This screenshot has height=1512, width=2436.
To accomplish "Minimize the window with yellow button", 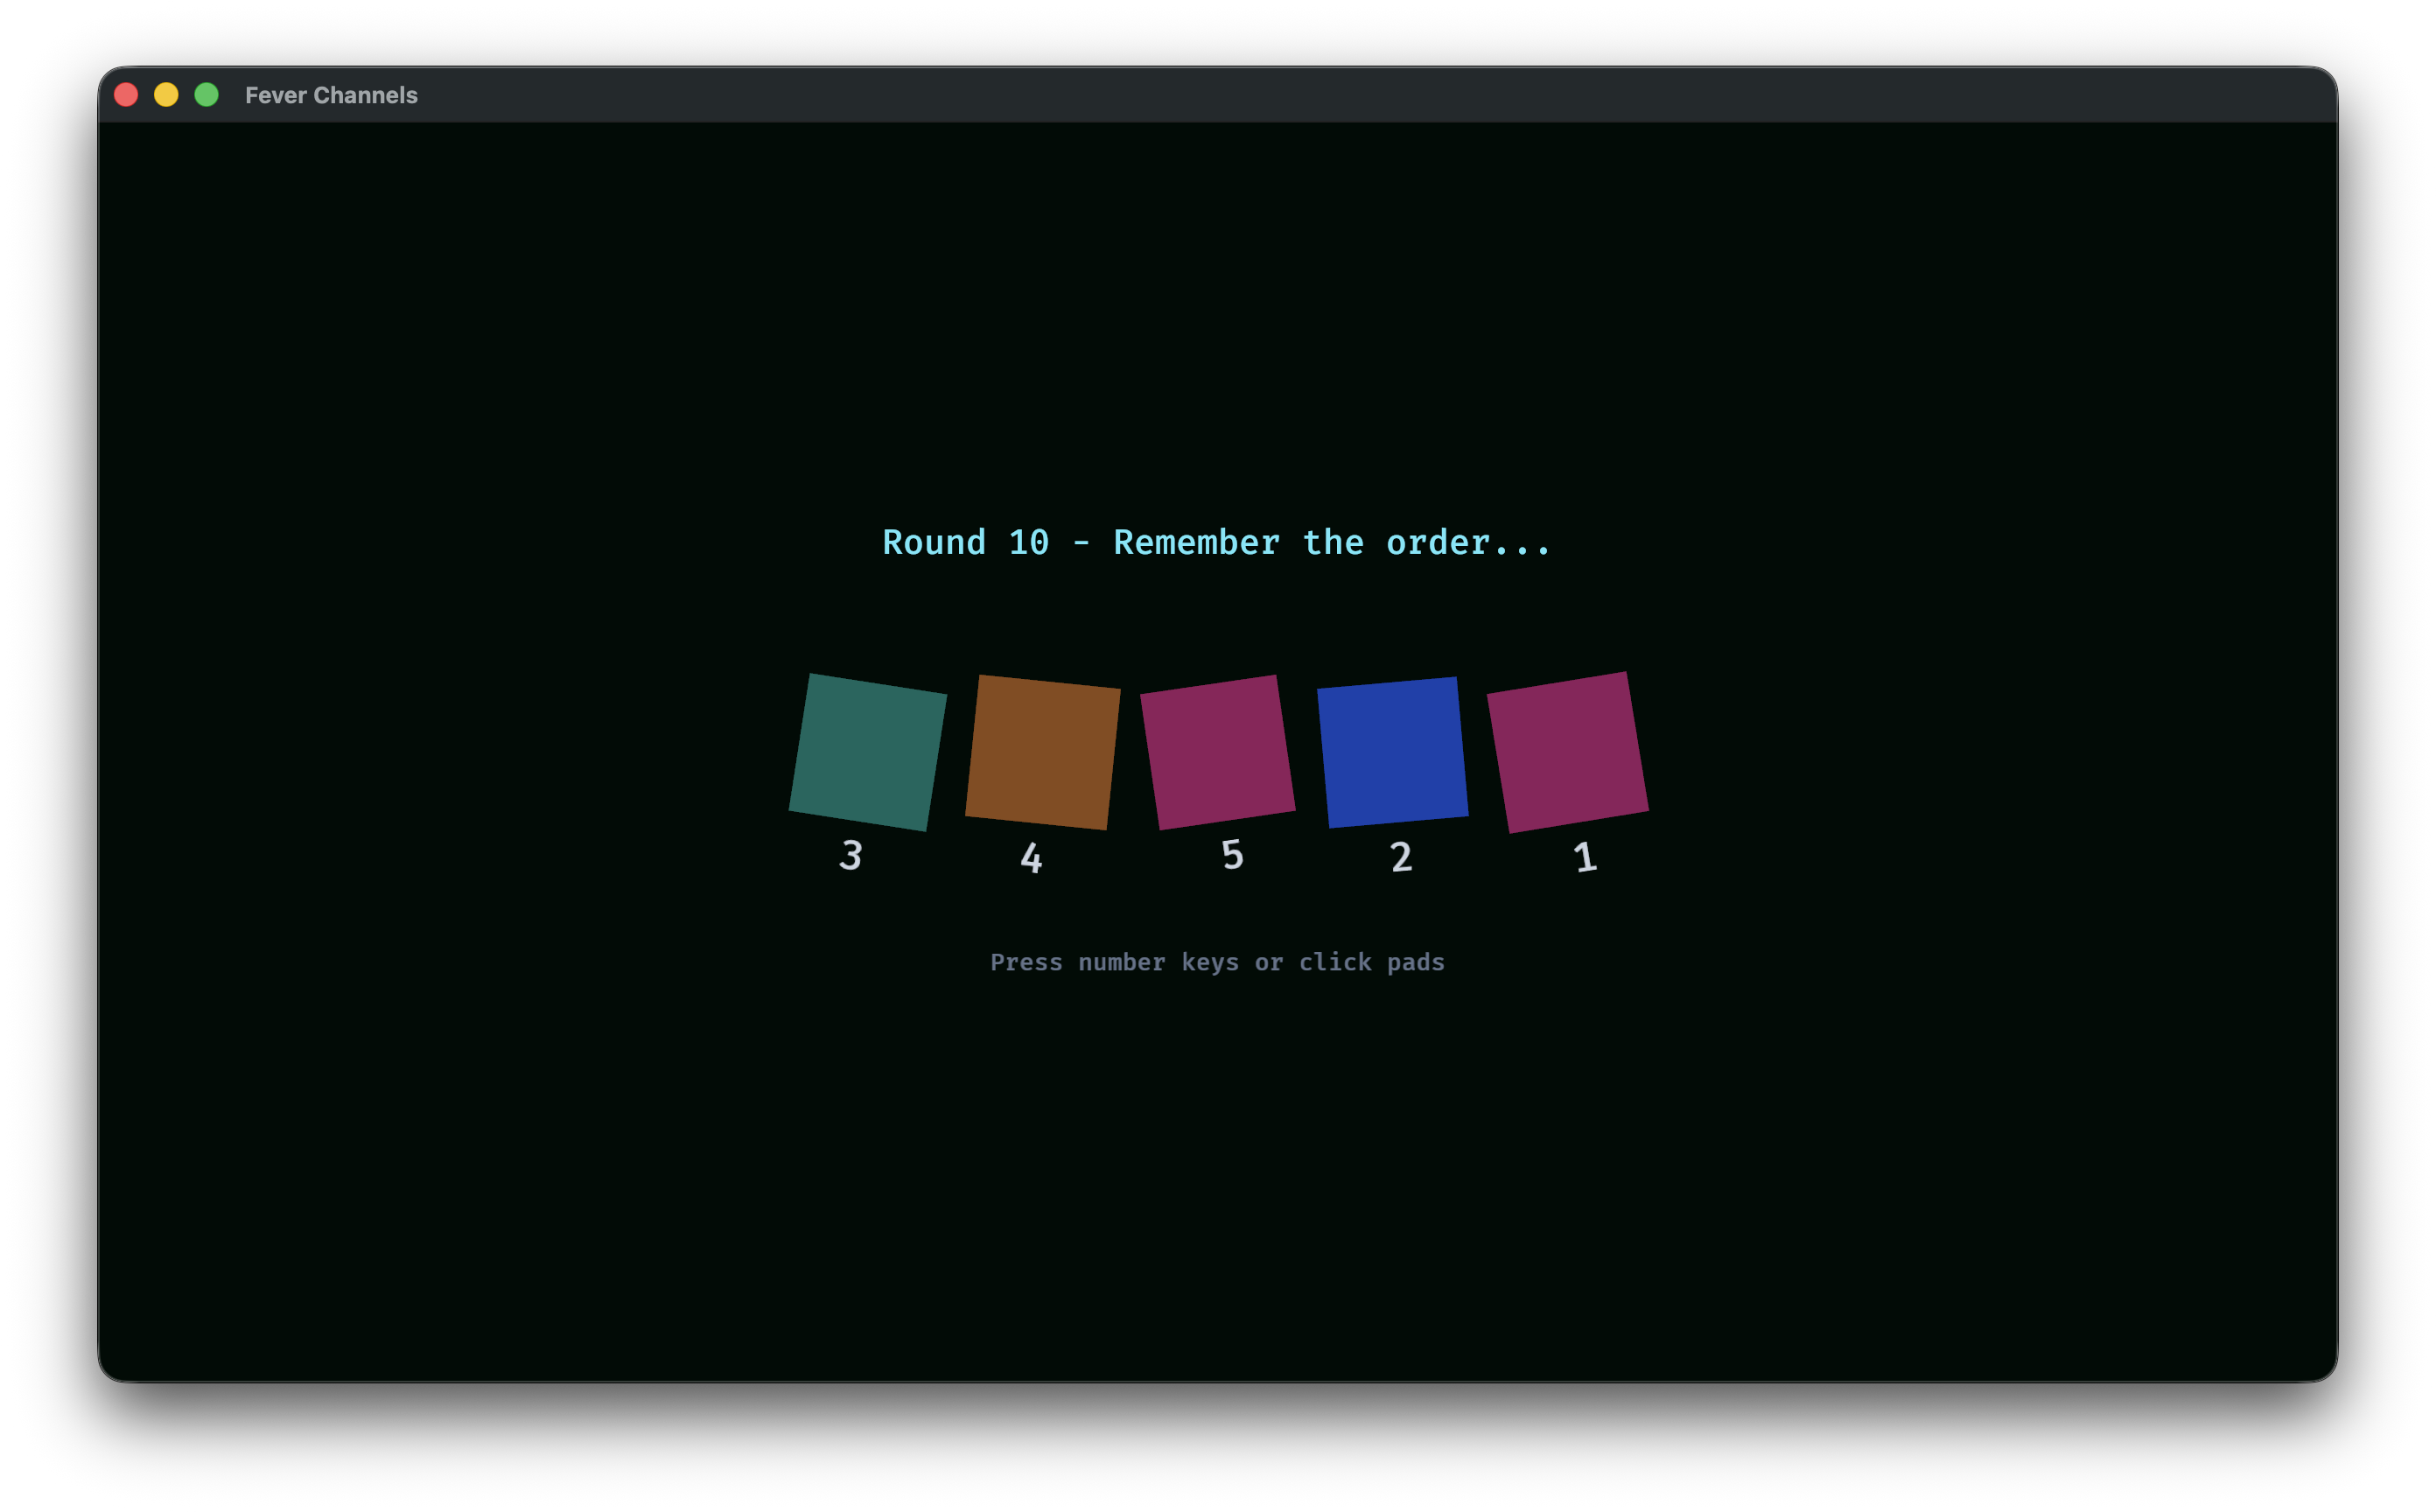I will point(166,95).
